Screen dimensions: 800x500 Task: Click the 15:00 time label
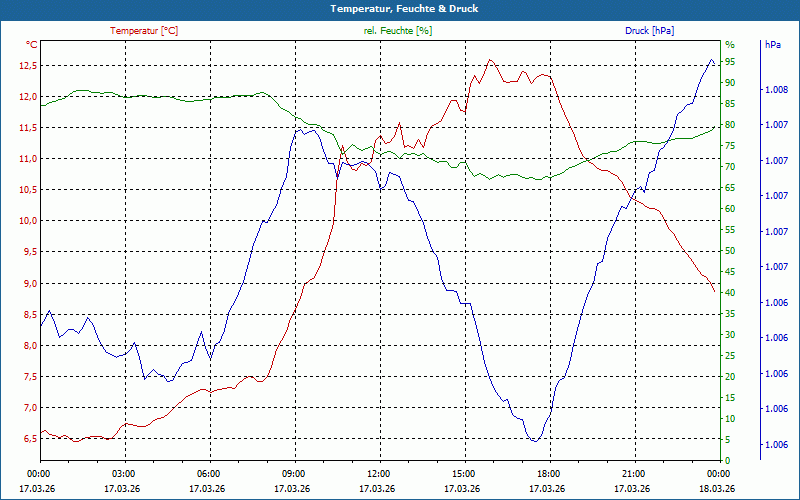(463, 473)
